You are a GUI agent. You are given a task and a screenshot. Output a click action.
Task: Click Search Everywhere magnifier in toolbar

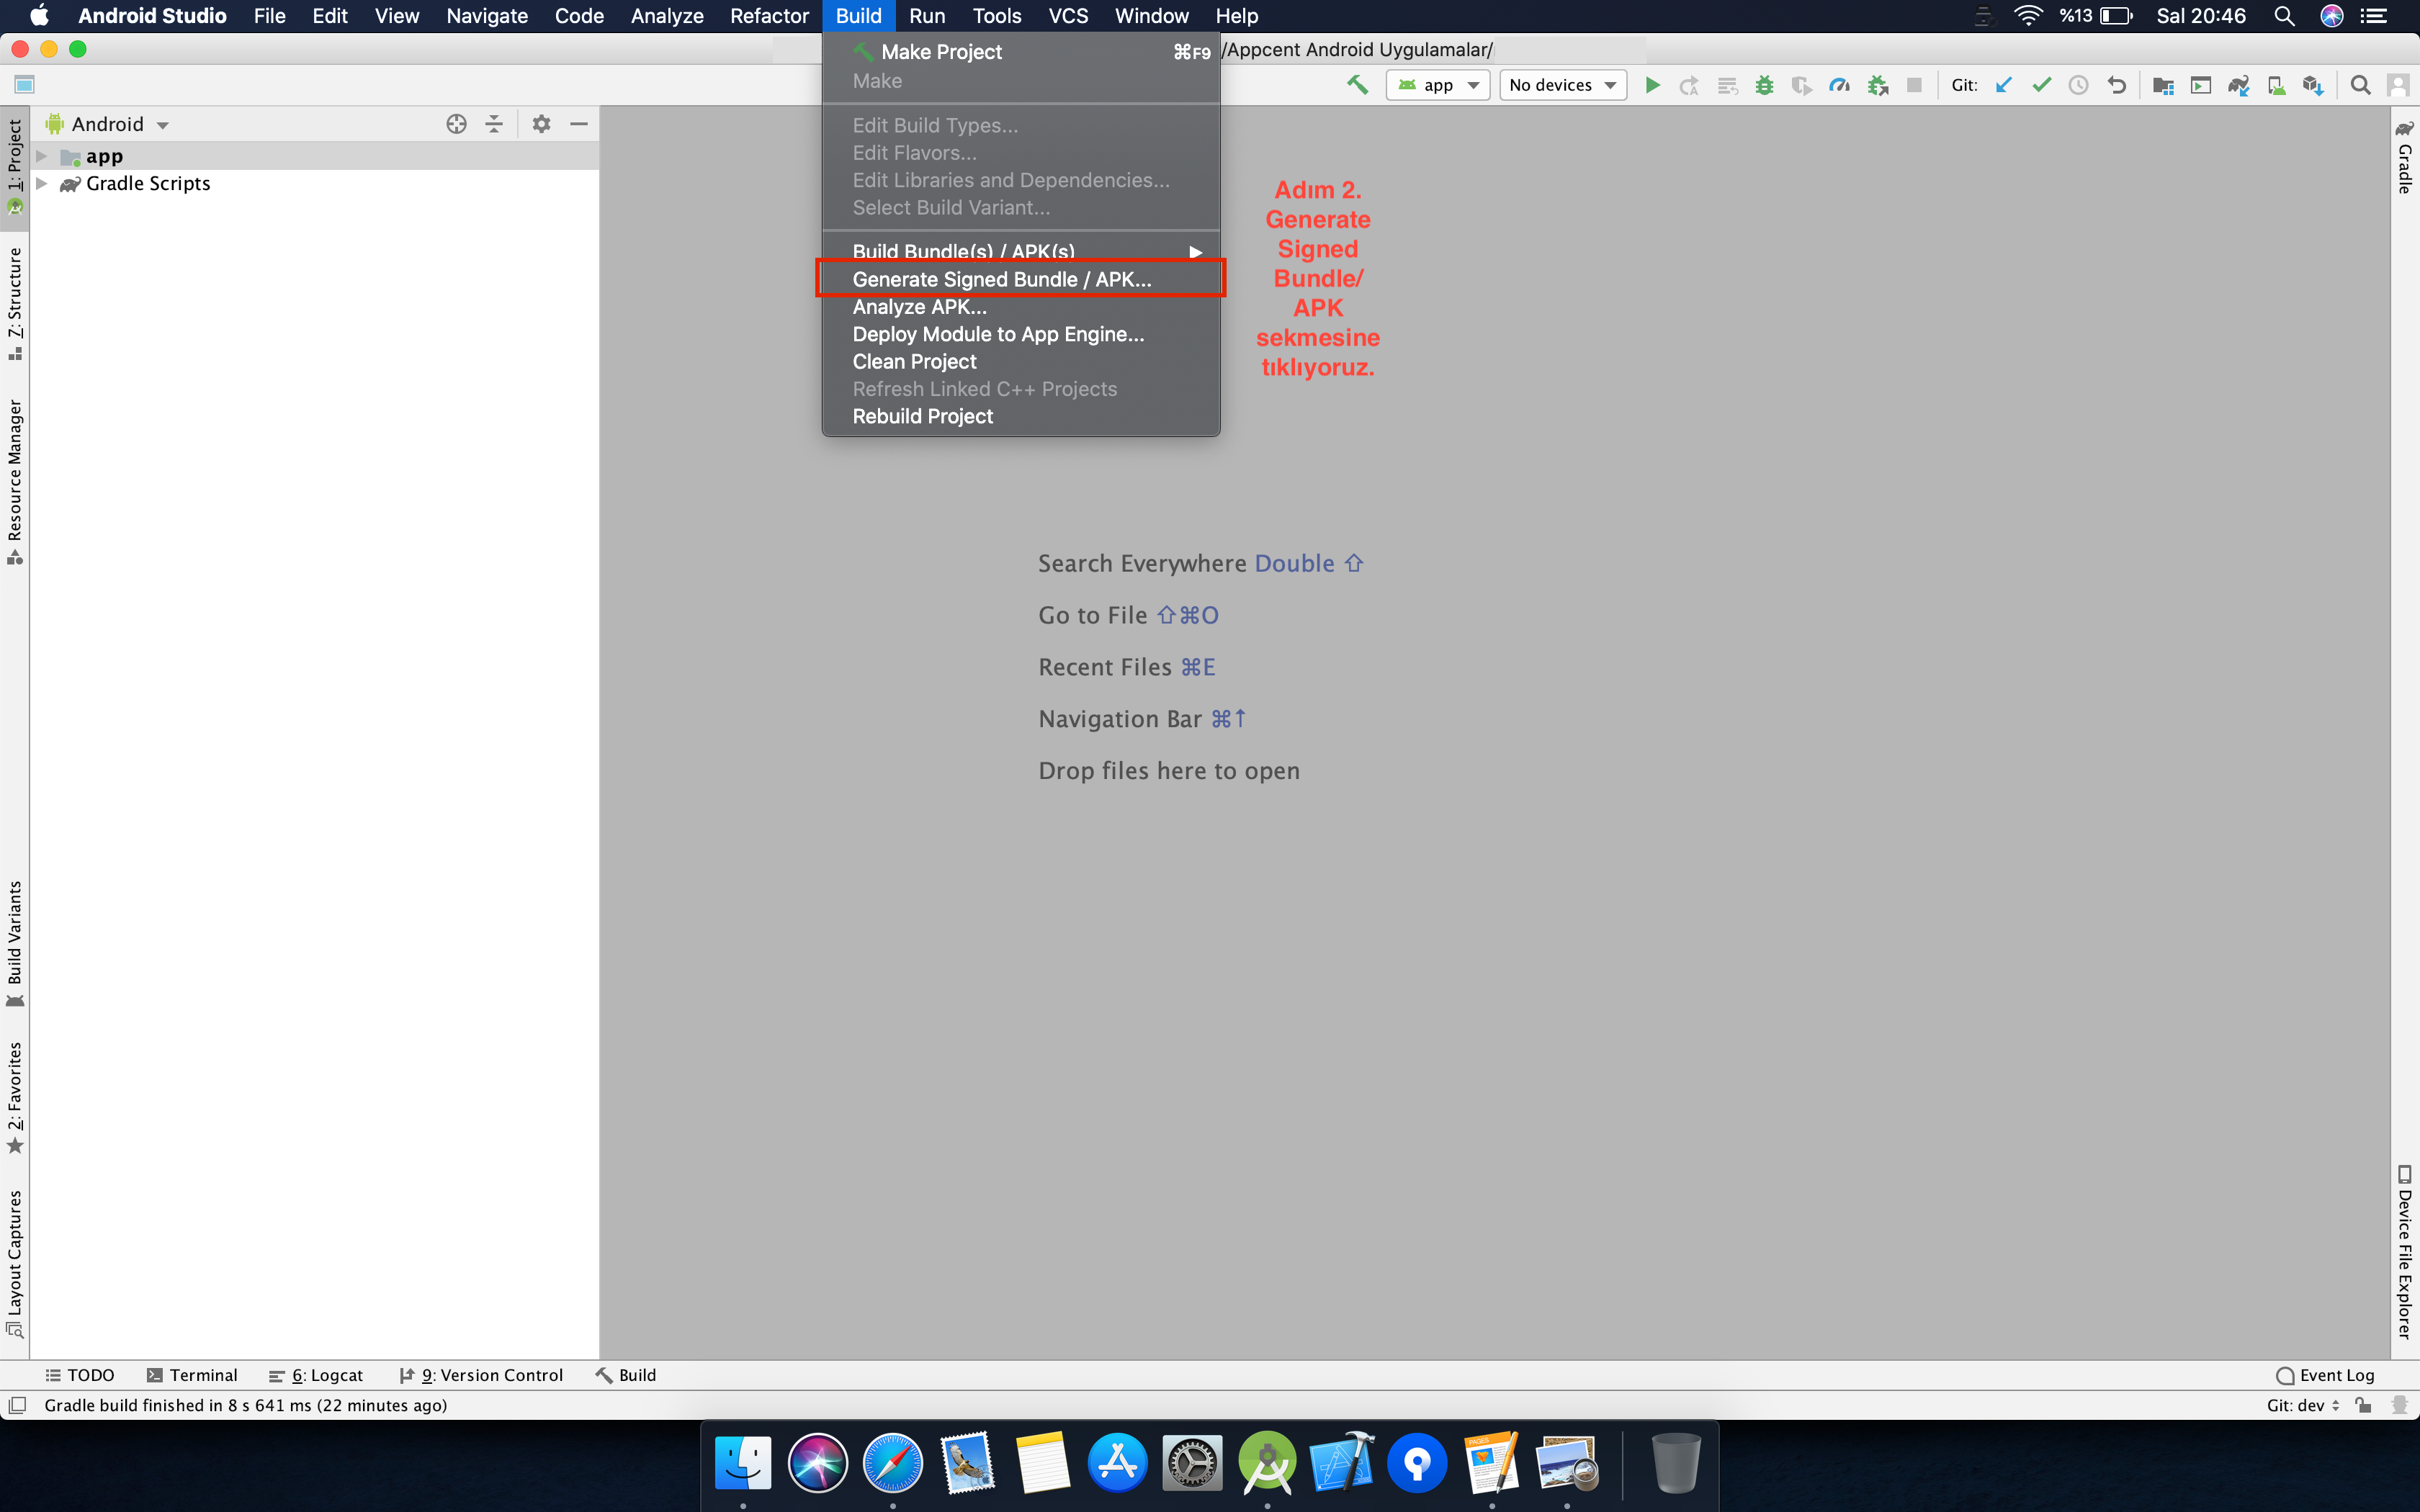[x=2360, y=85]
